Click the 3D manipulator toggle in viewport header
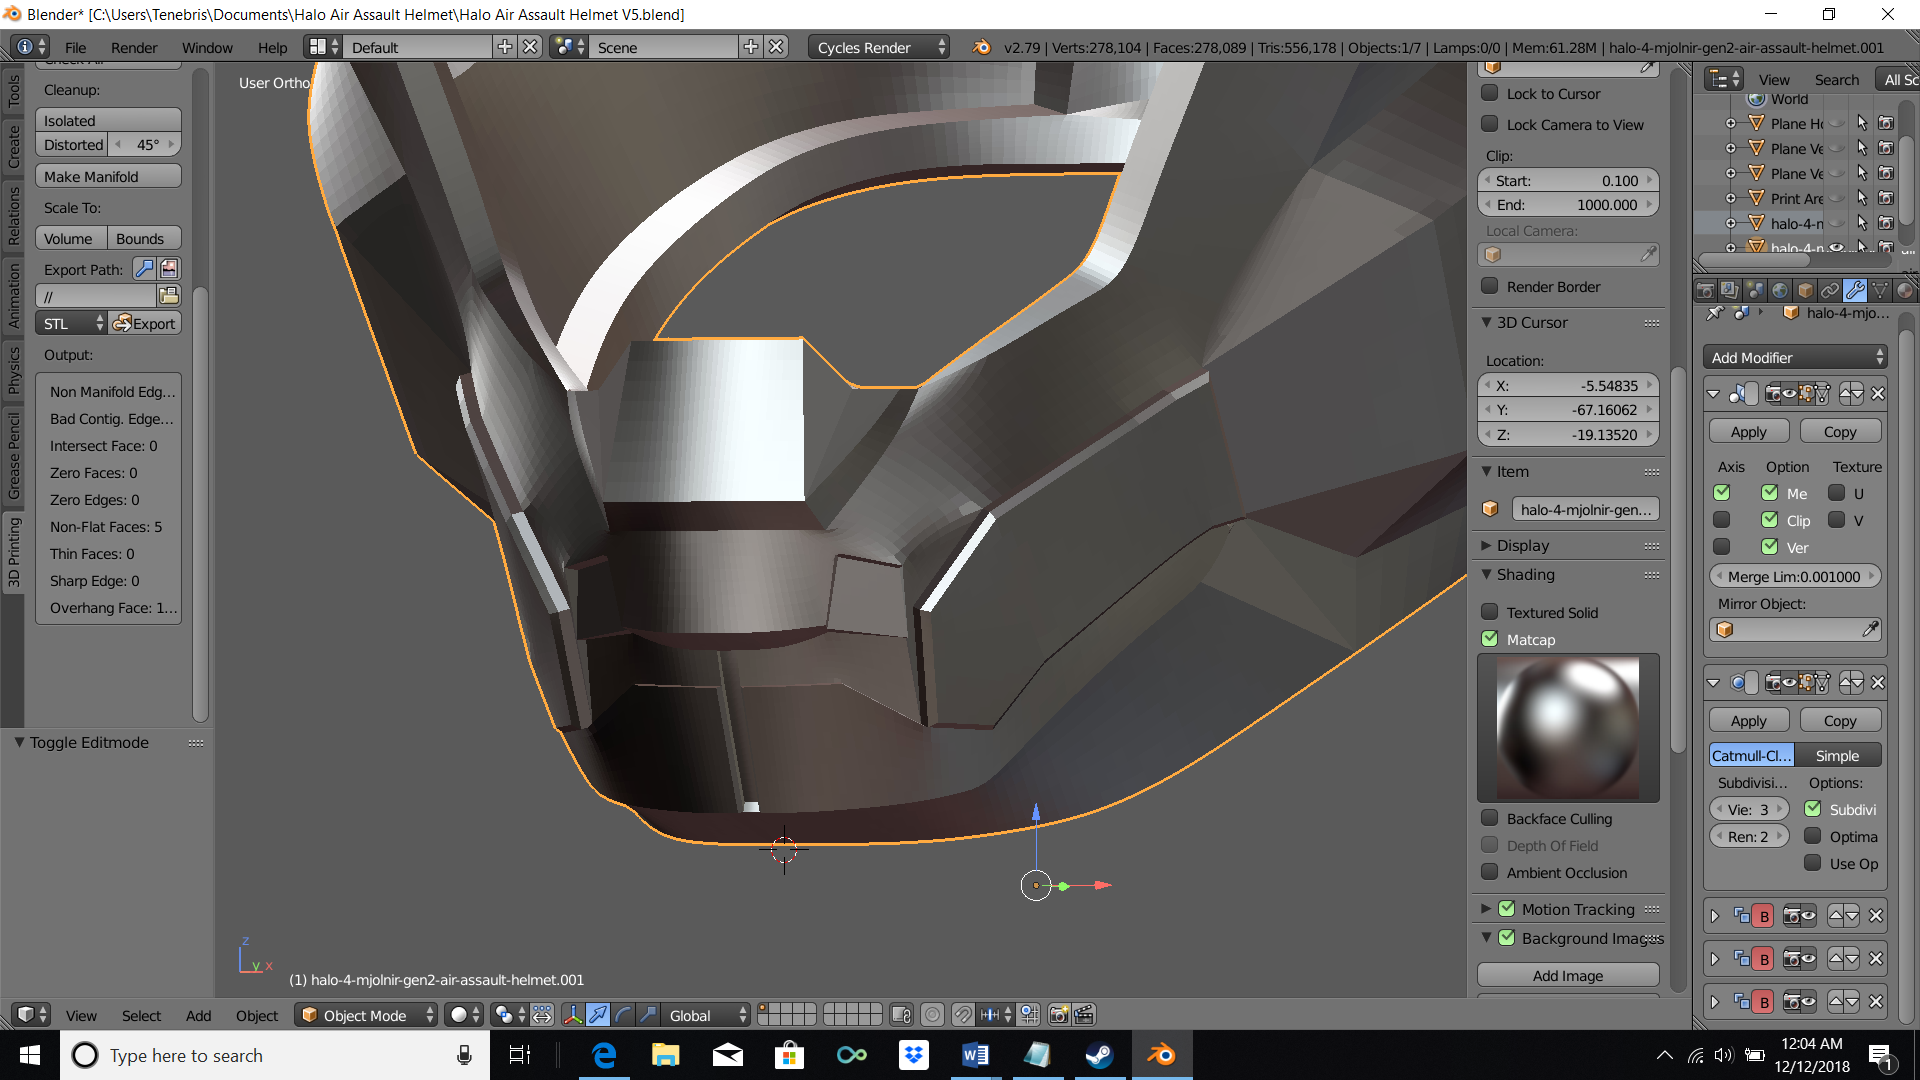This screenshot has width=1920, height=1080. (x=573, y=1015)
